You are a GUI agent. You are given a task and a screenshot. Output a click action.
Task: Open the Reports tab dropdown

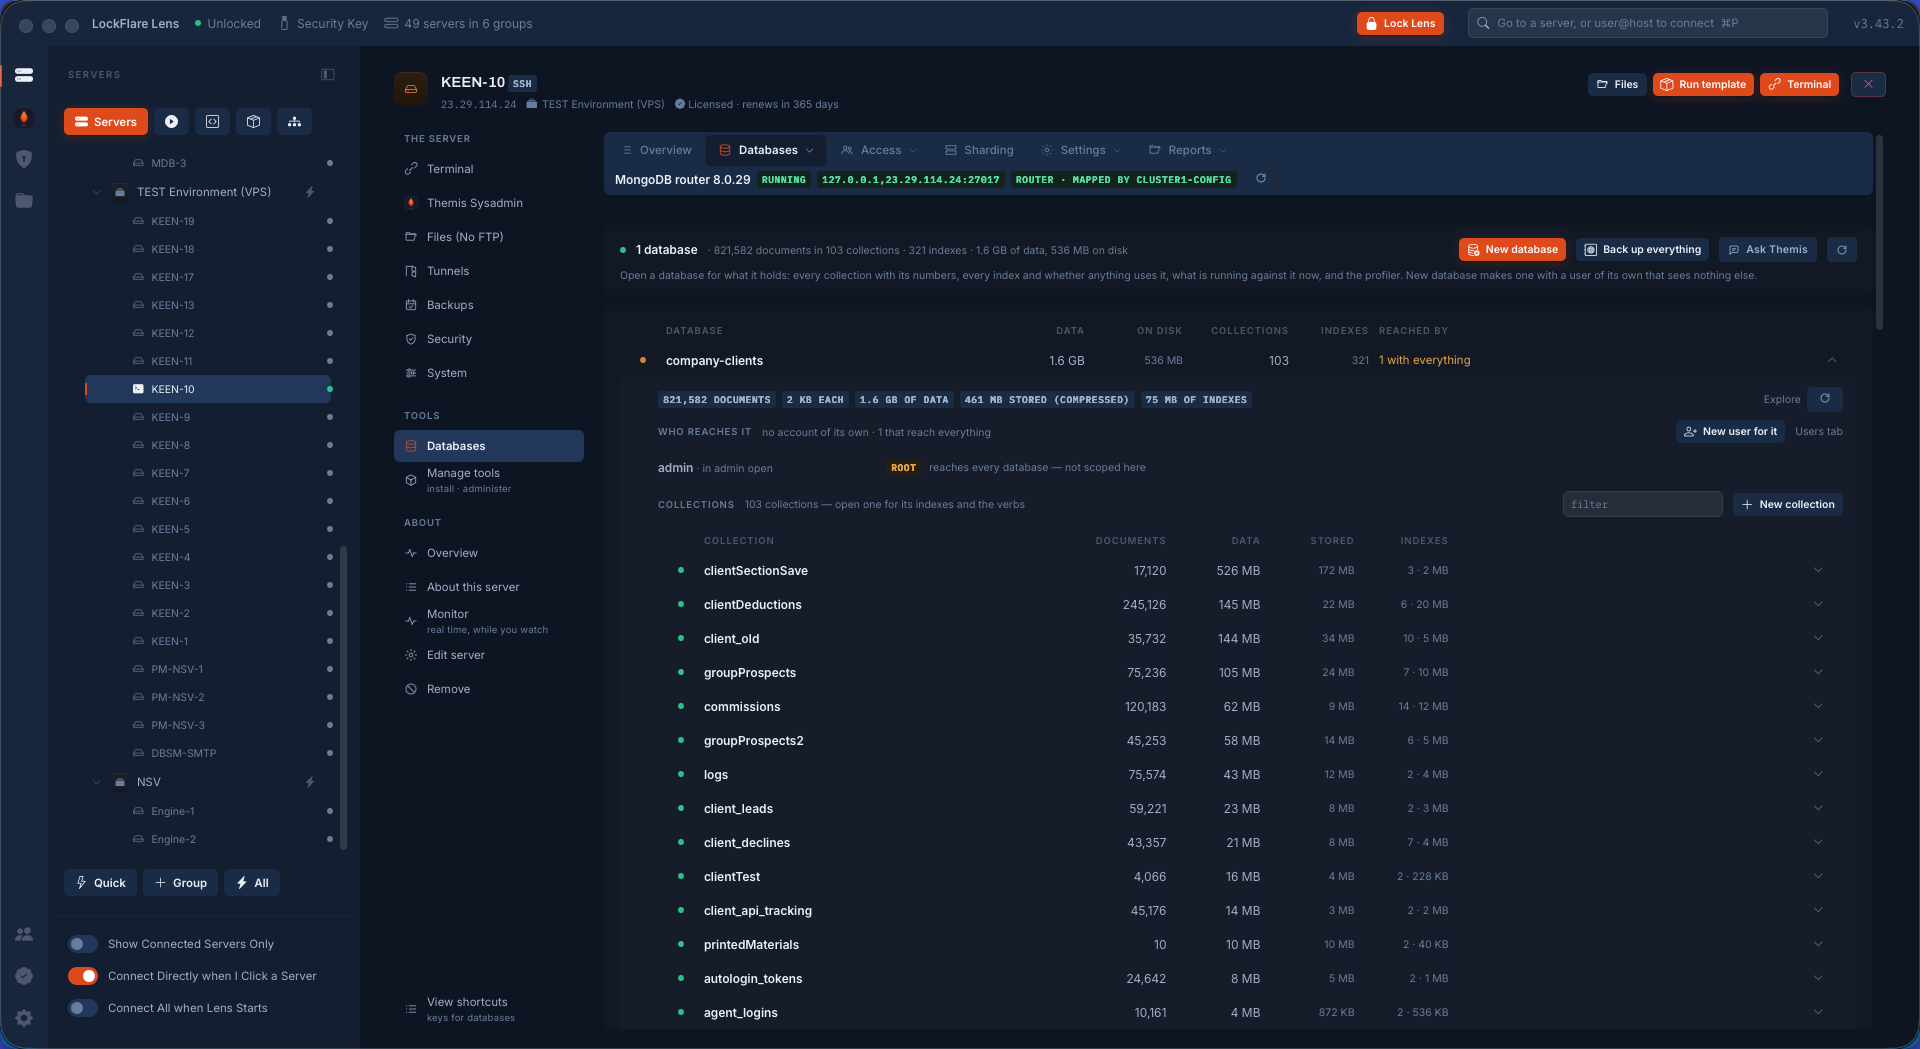click(x=1188, y=150)
